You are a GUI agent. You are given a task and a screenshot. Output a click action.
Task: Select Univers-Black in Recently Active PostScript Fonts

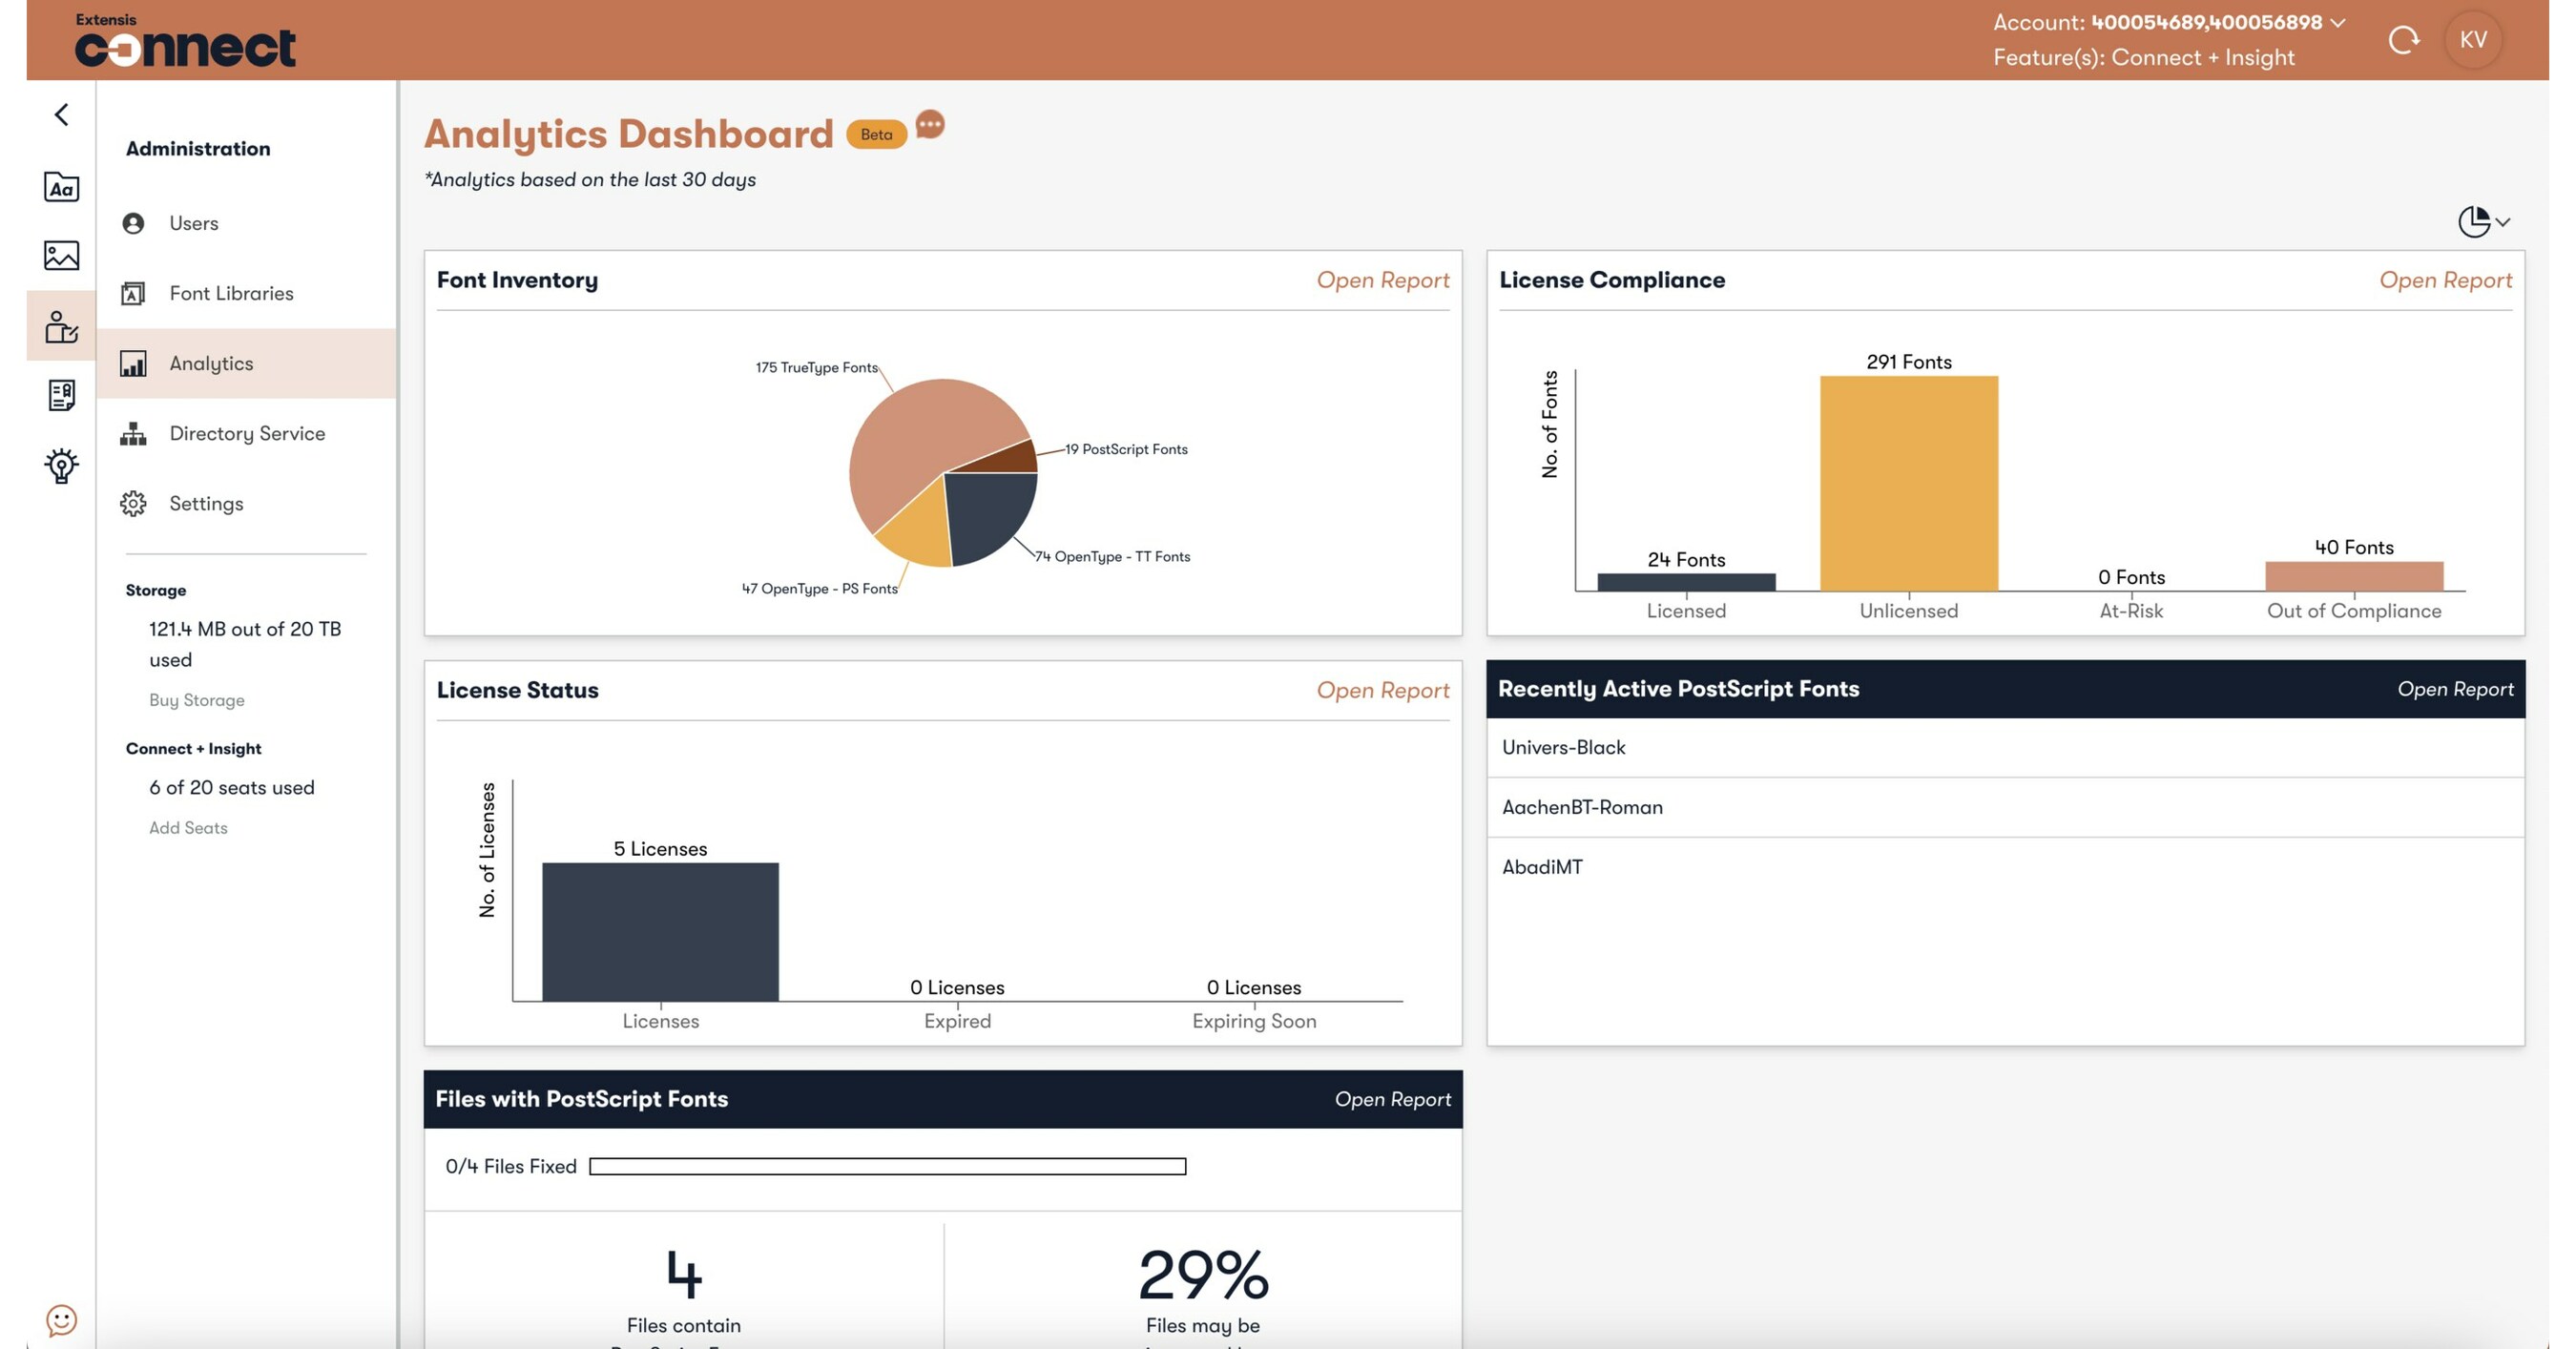pyautogui.click(x=1563, y=747)
